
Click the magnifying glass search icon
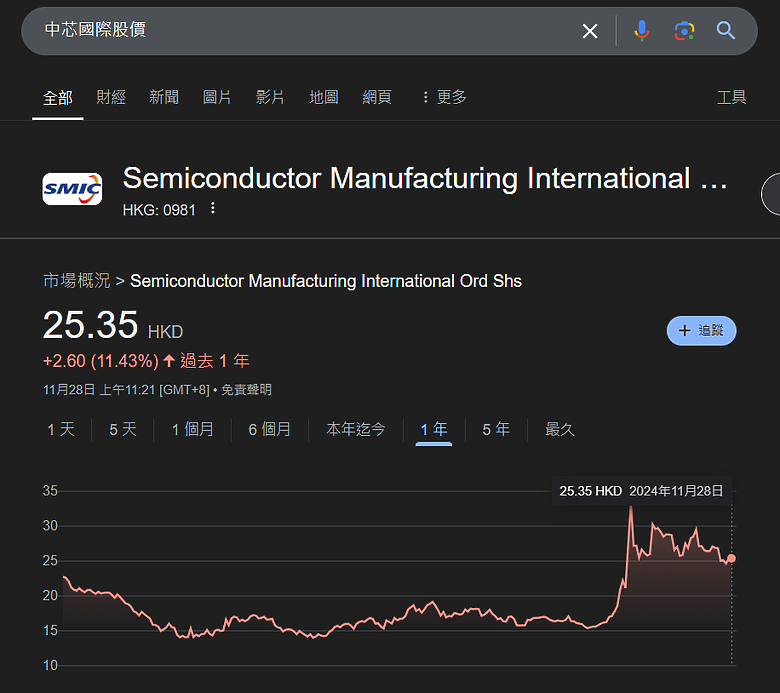click(x=725, y=30)
